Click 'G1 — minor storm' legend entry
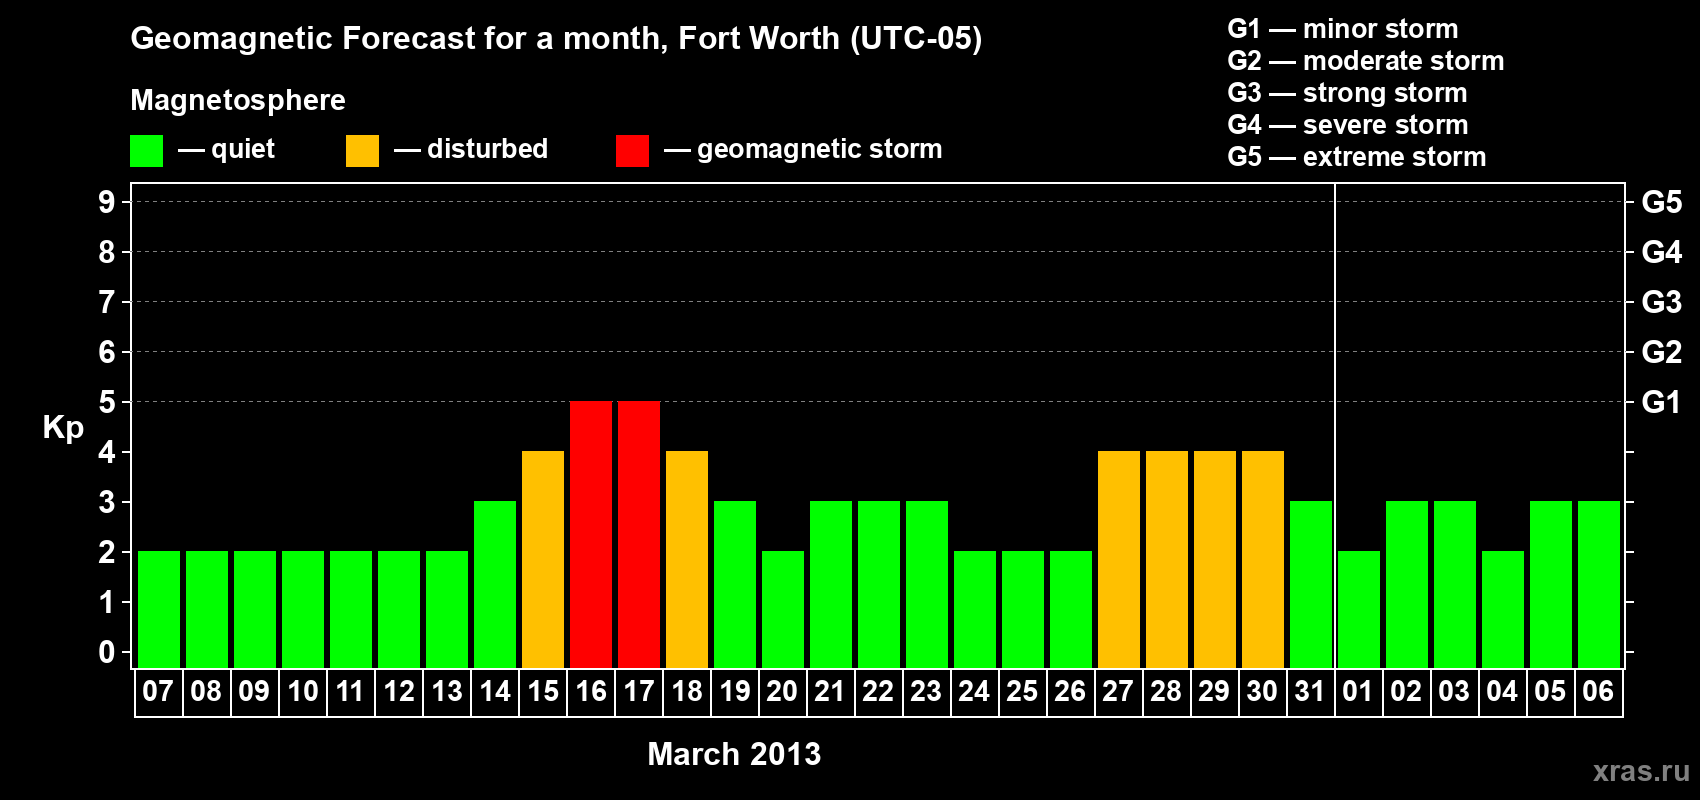This screenshot has height=800, width=1700. coord(1343,29)
